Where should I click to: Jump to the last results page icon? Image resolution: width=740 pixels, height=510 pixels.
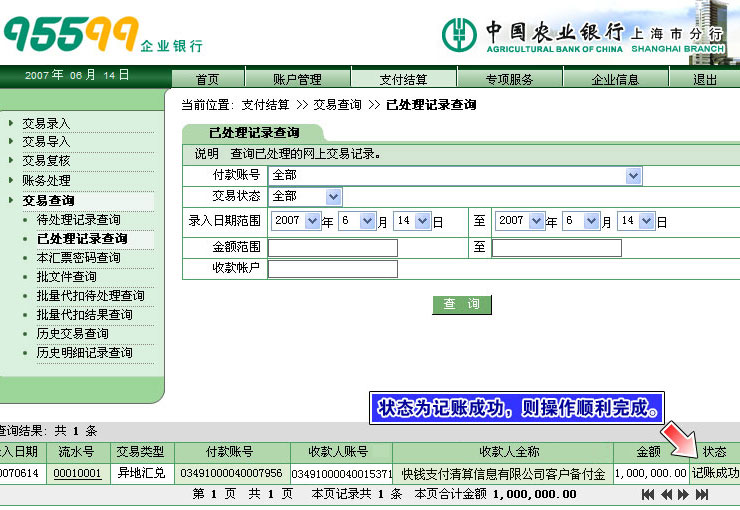click(702, 494)
